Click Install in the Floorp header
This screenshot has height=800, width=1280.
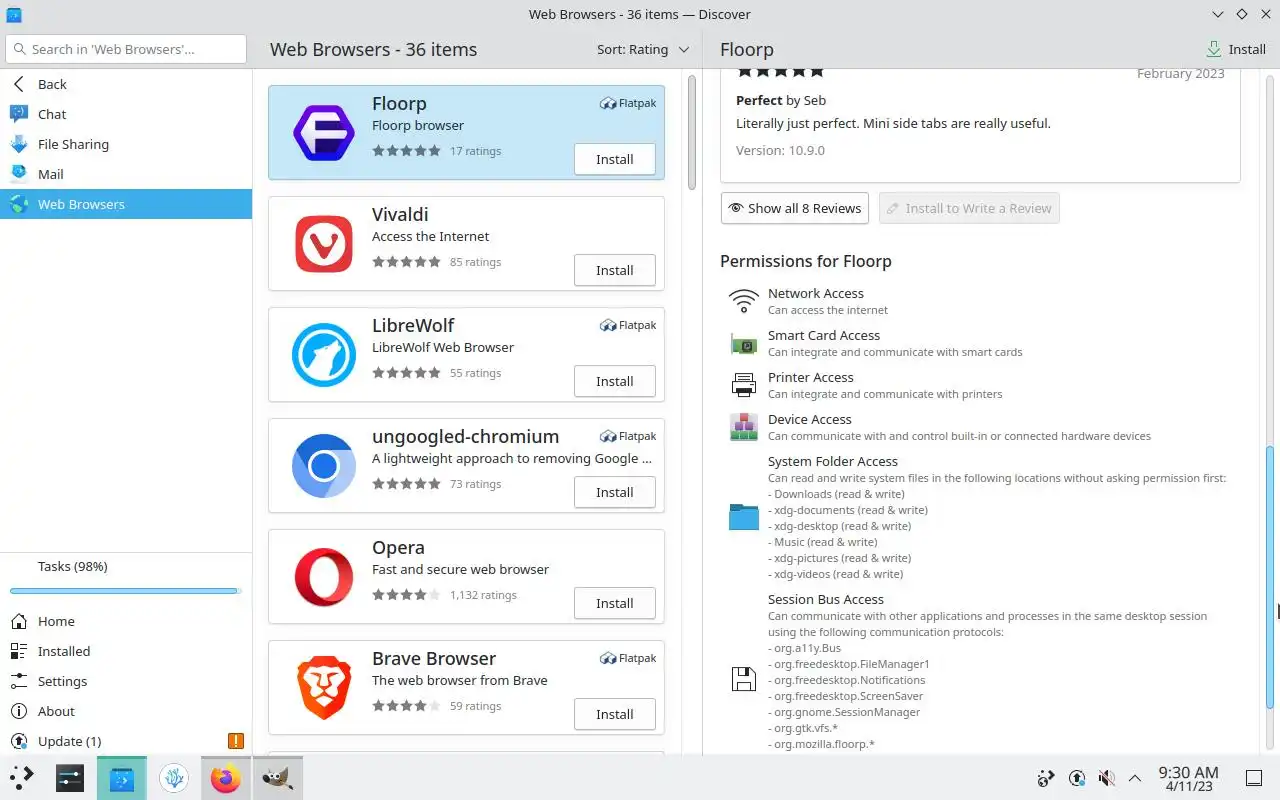[1236, 49]
